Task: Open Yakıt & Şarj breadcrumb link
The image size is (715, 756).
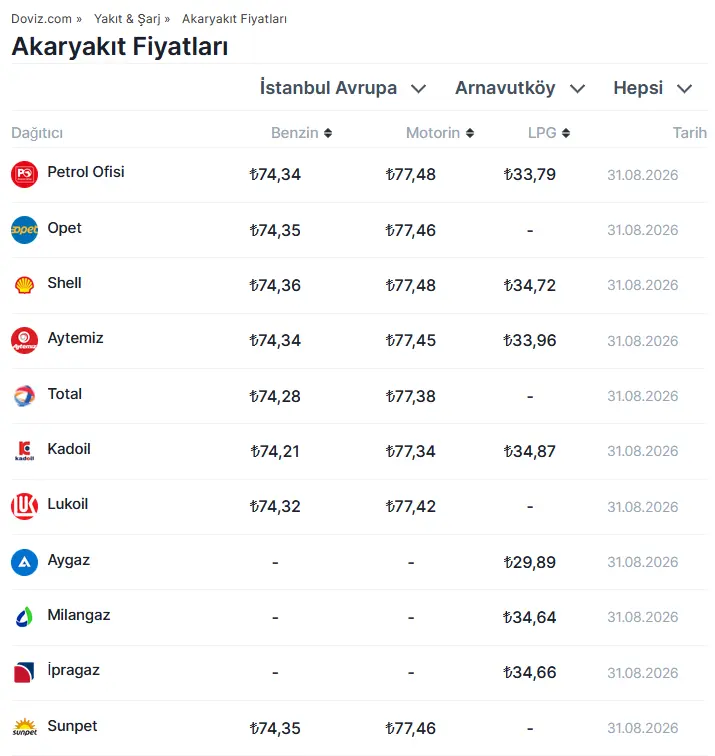Action: click(x=127, y=19)
